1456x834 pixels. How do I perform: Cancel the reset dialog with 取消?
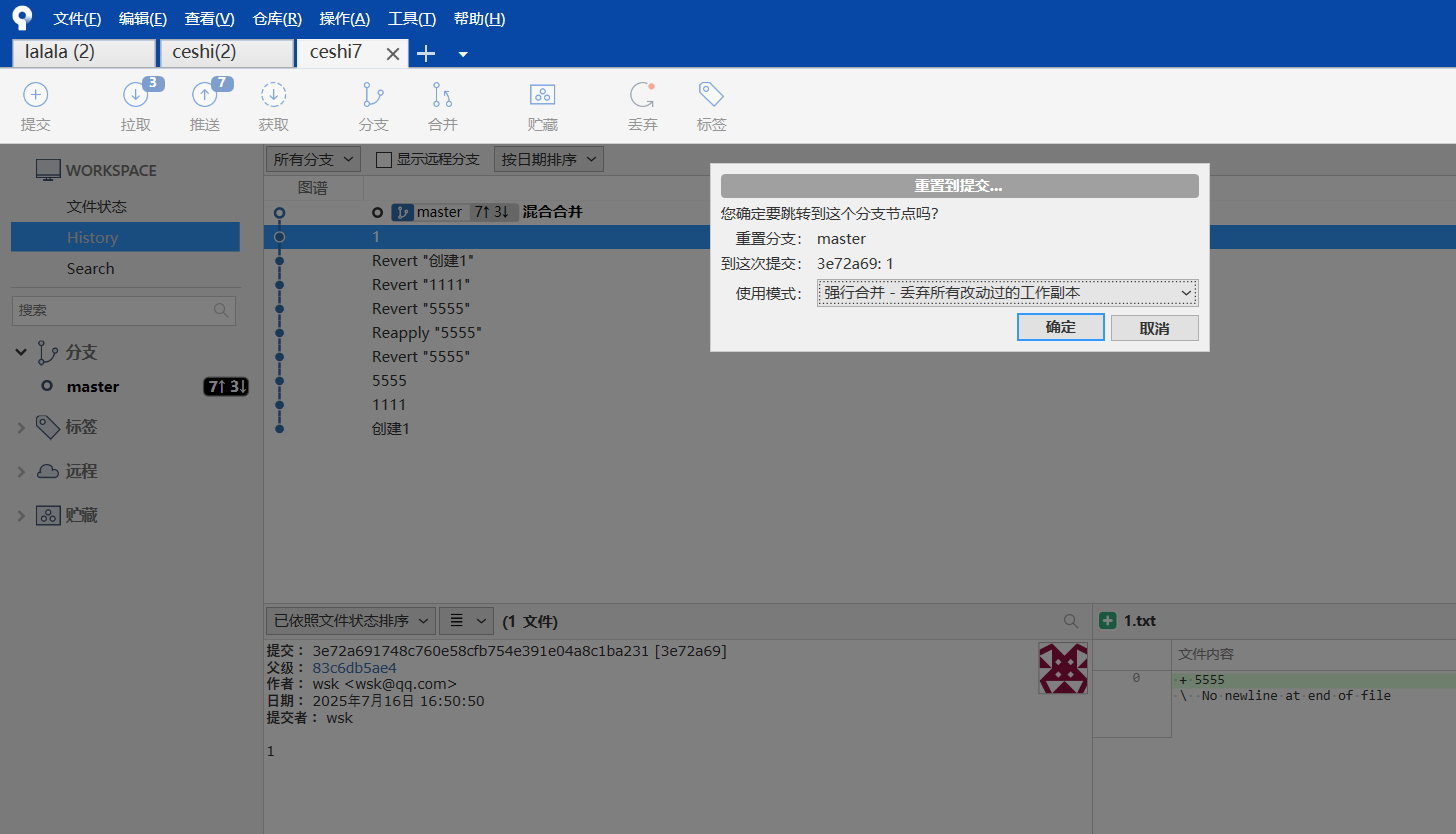[1155, 327]
